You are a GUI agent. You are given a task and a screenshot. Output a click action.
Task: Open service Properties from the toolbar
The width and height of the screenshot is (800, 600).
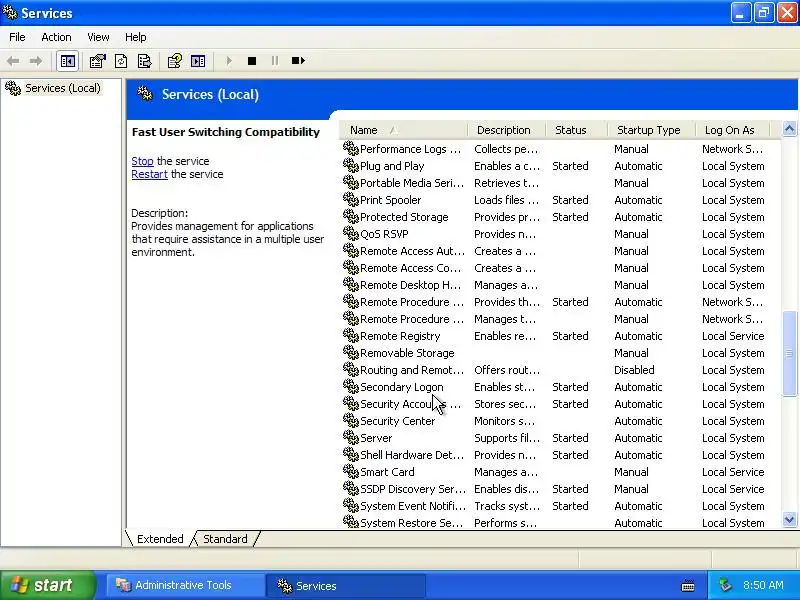tap(97, 61)
